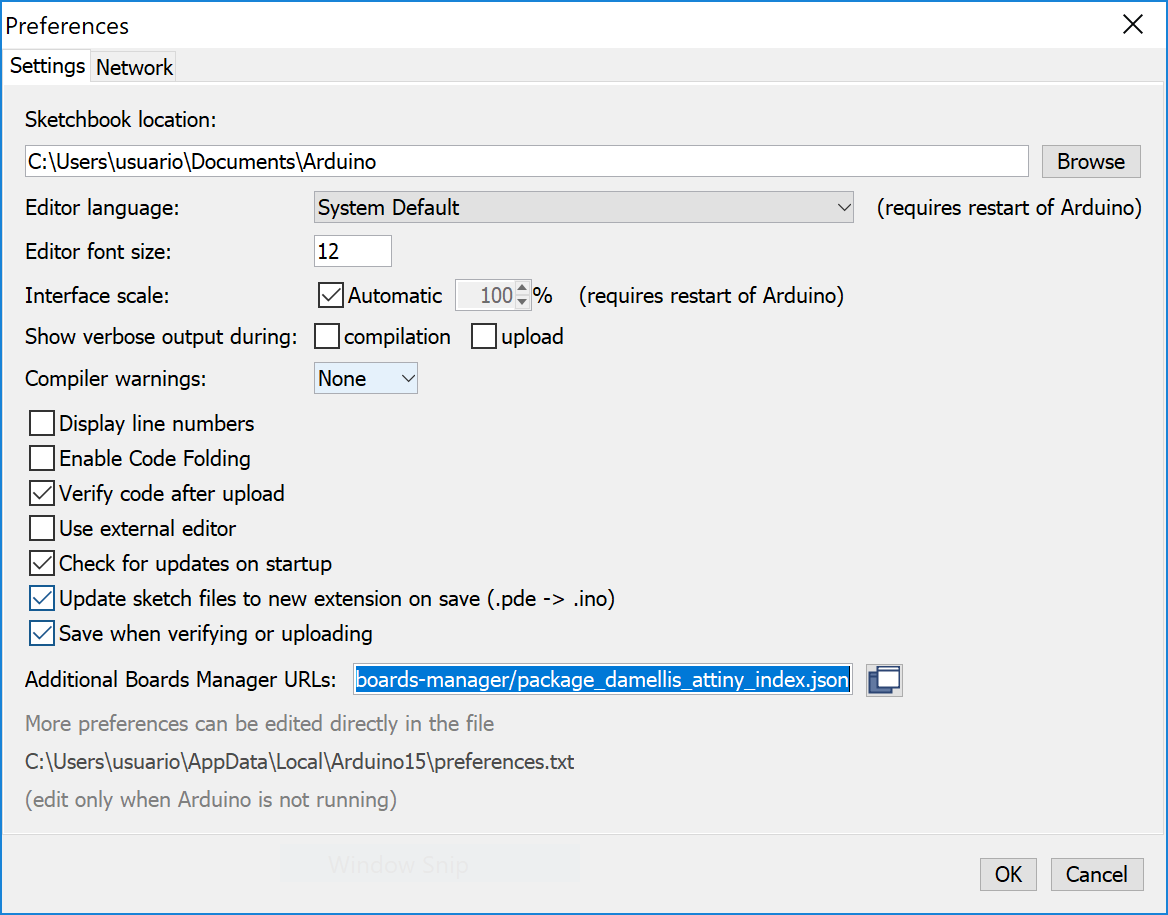The height and width of the screenshot is (915, 1168).
Task: Enable verbose output during upload
Action: (484, 337)
